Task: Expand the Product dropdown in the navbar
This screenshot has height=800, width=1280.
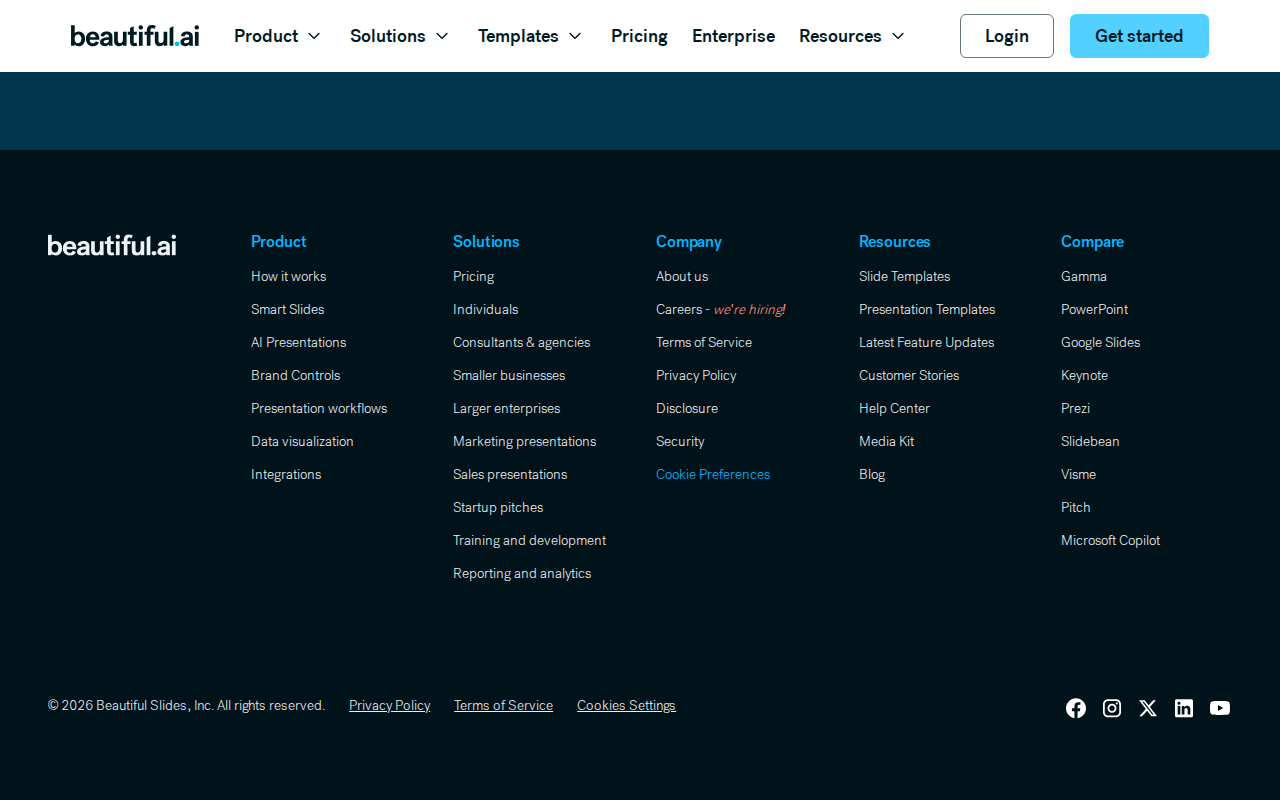Action: pyautogui.click(x=277, y=36)
